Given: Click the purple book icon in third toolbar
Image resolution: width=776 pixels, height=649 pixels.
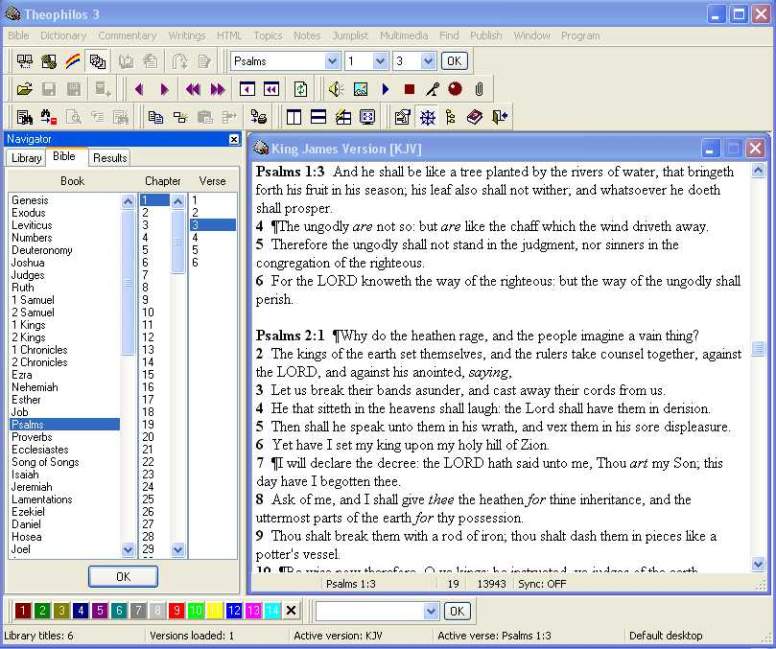Looking at the screenshot, I should 475,117.
